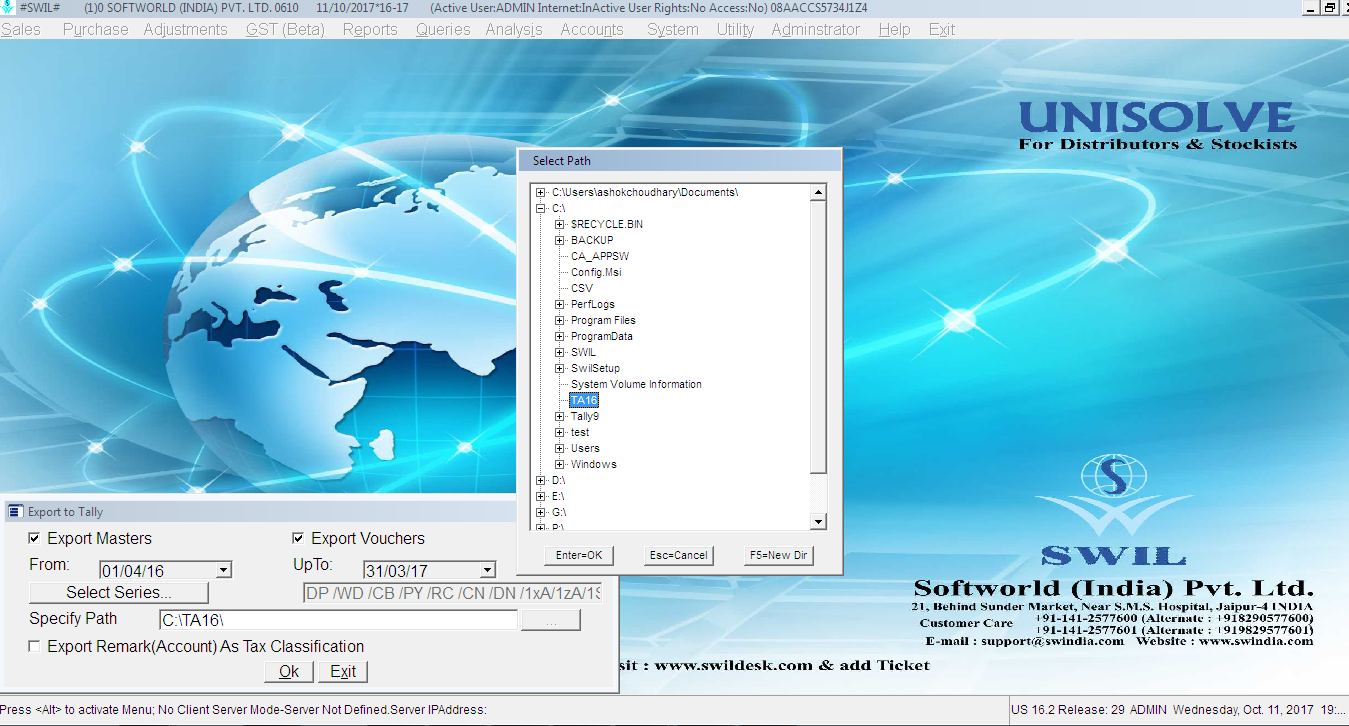Expand the D:\ drive node
Screen dimensions: 1349x726
point(541,480)
